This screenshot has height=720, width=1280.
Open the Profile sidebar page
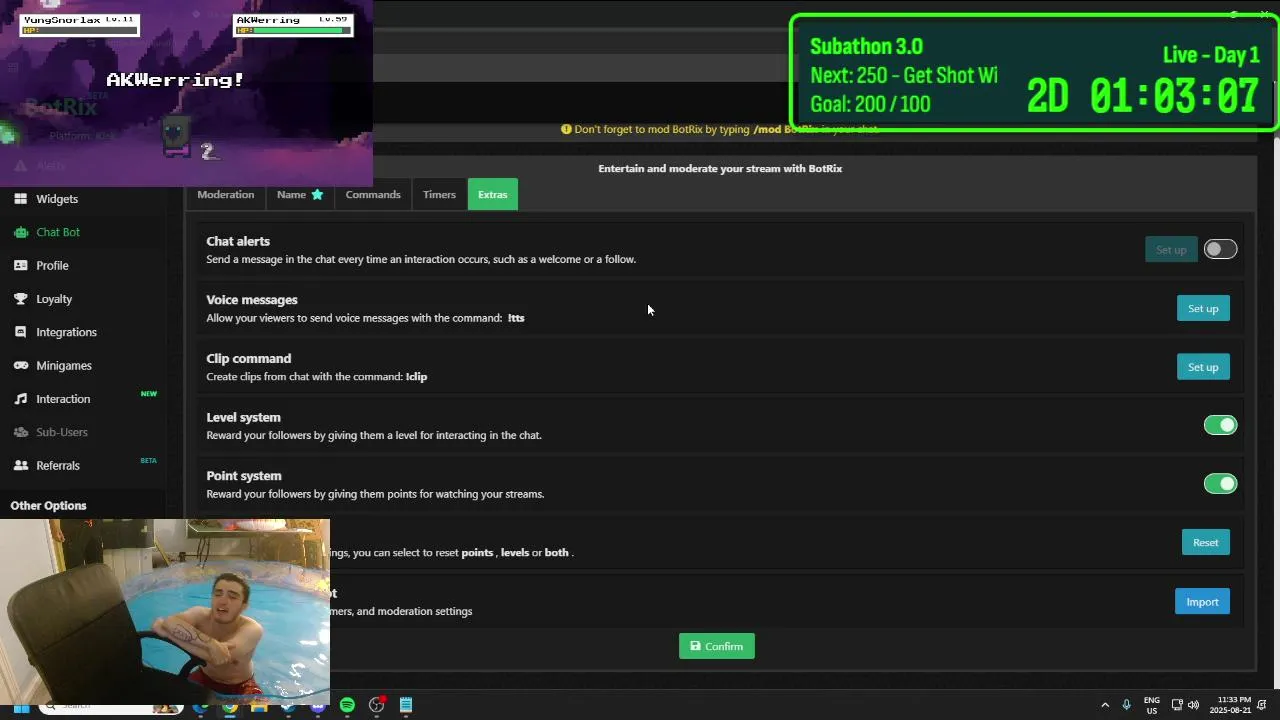(x=52, y=266)
